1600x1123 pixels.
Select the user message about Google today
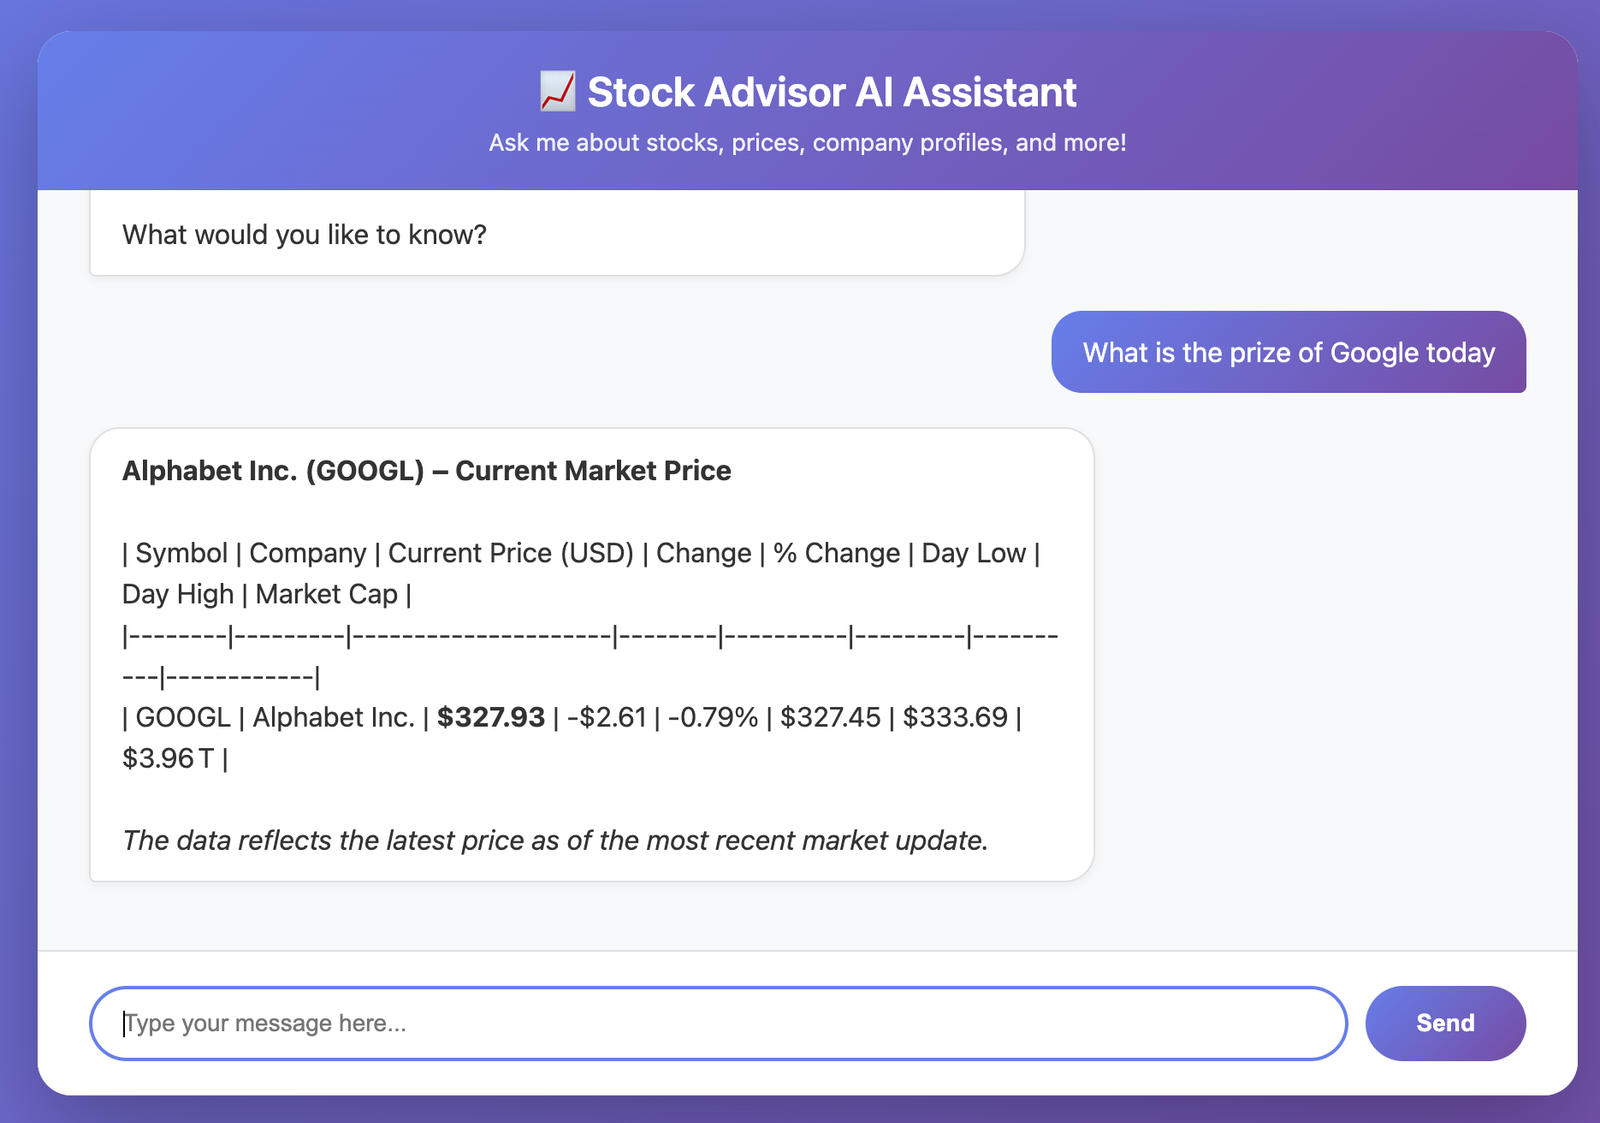[1288, 353]
